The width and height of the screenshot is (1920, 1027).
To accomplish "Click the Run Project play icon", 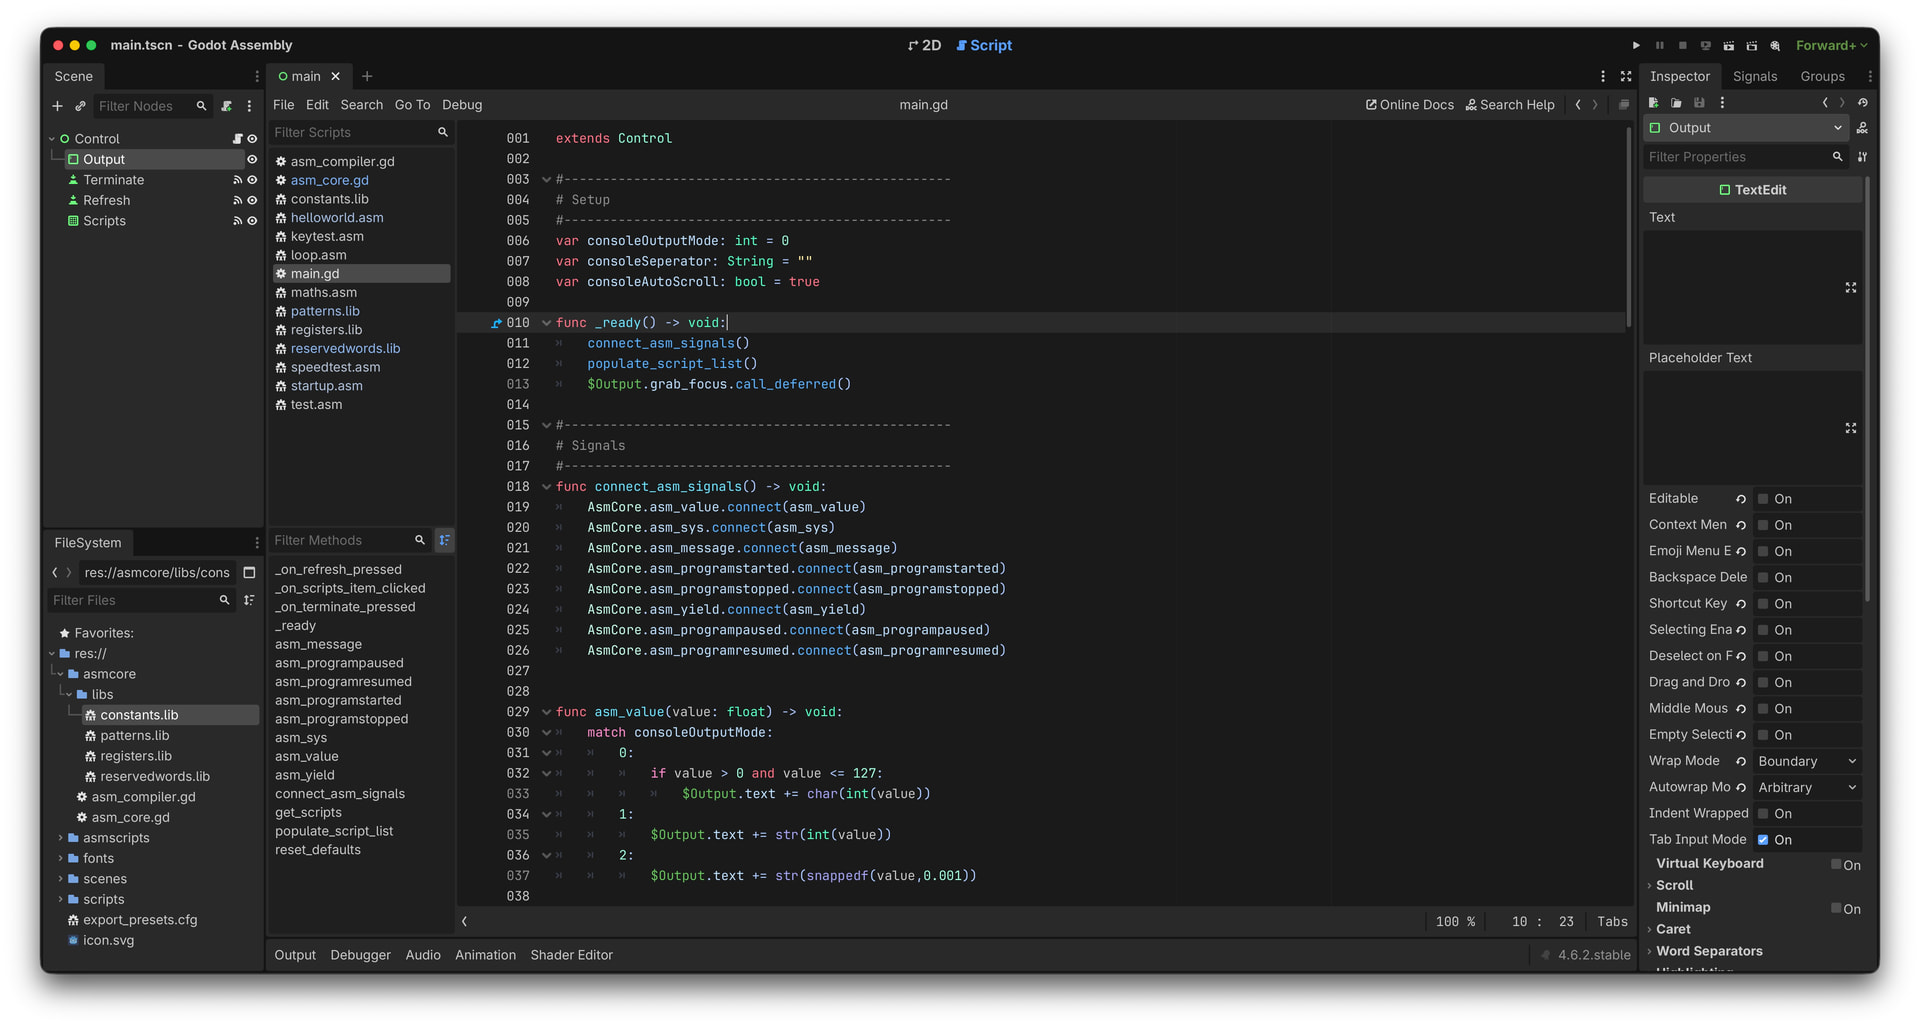I will point(1636,46).
